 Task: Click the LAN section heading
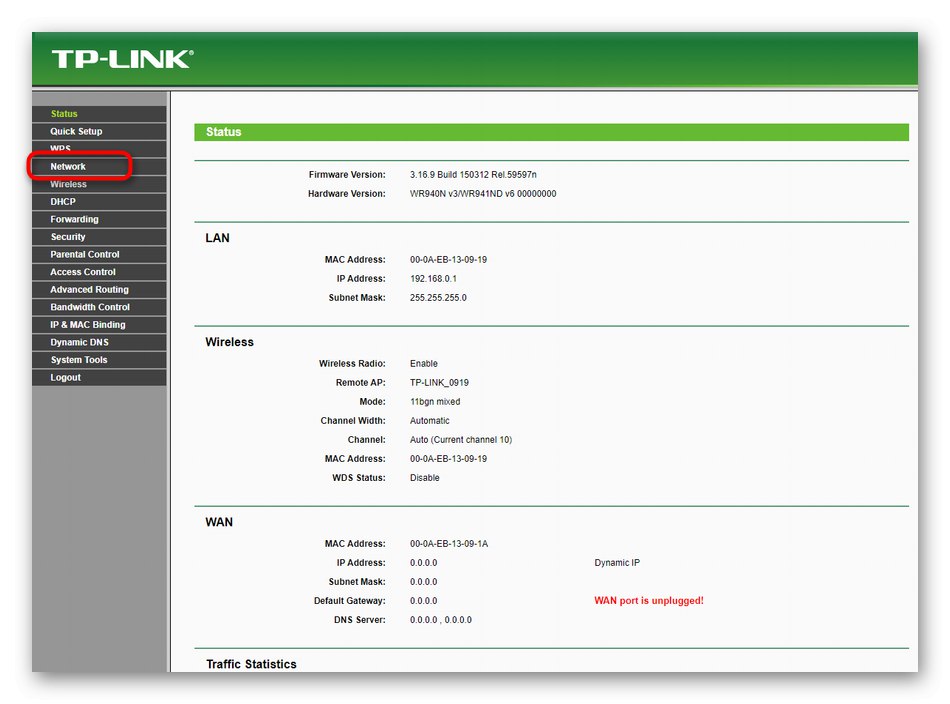(218, 238)
